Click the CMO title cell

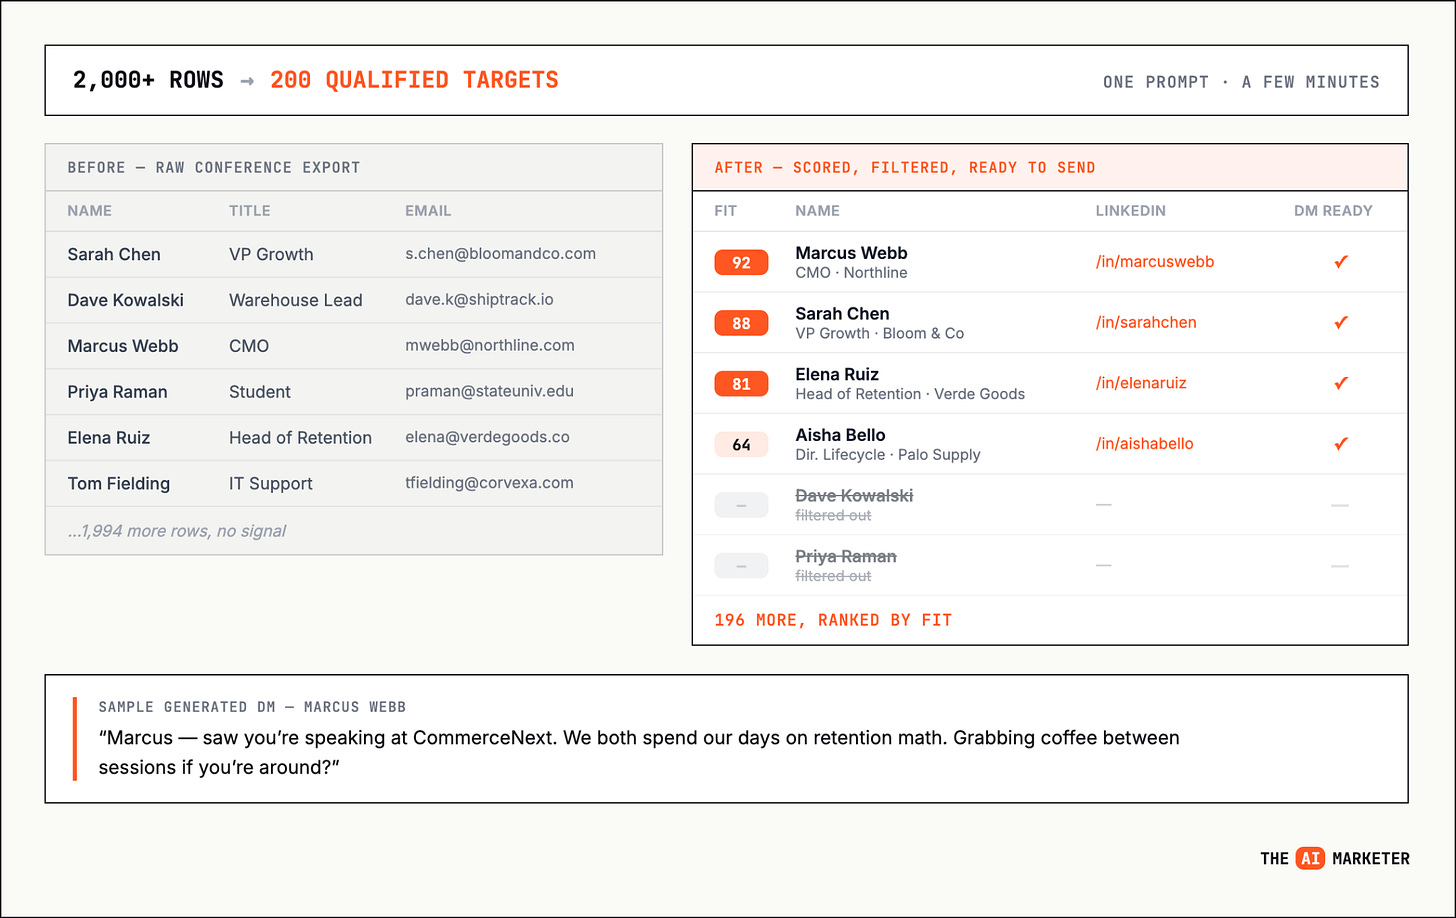[249, 346]
